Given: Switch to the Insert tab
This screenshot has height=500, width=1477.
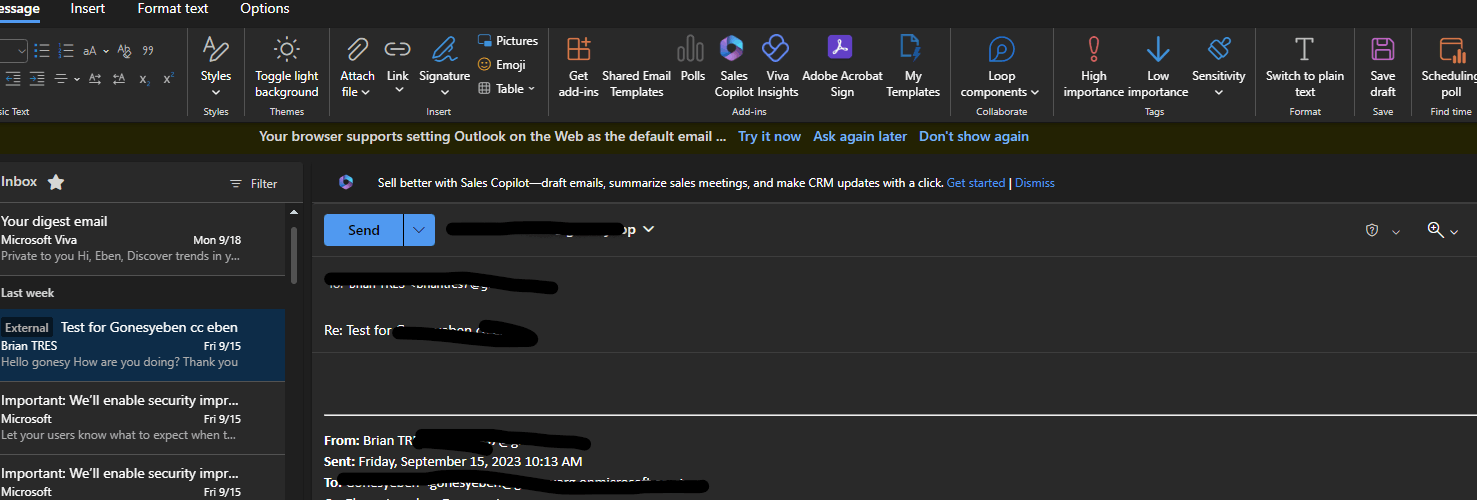Looking at the screenshot, I should click(88, 9).
